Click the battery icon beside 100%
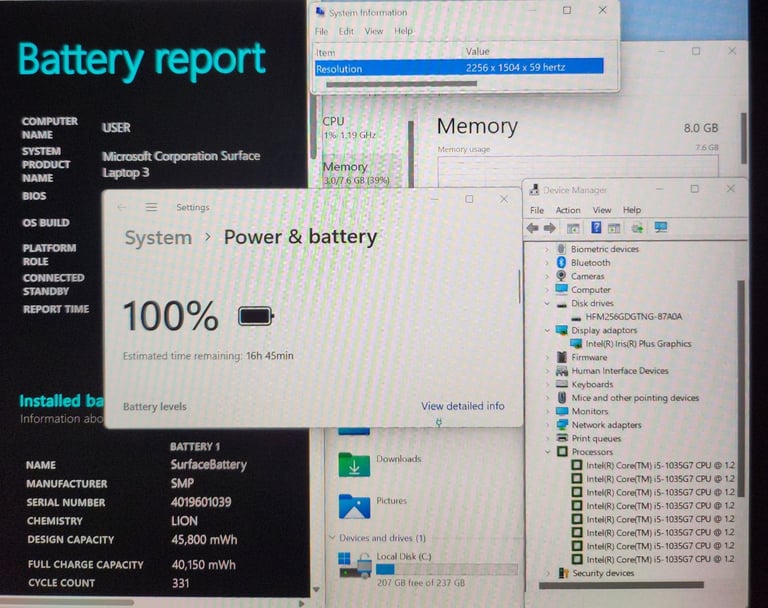Viewport: 768px width, 608px height. pos(256,316)
